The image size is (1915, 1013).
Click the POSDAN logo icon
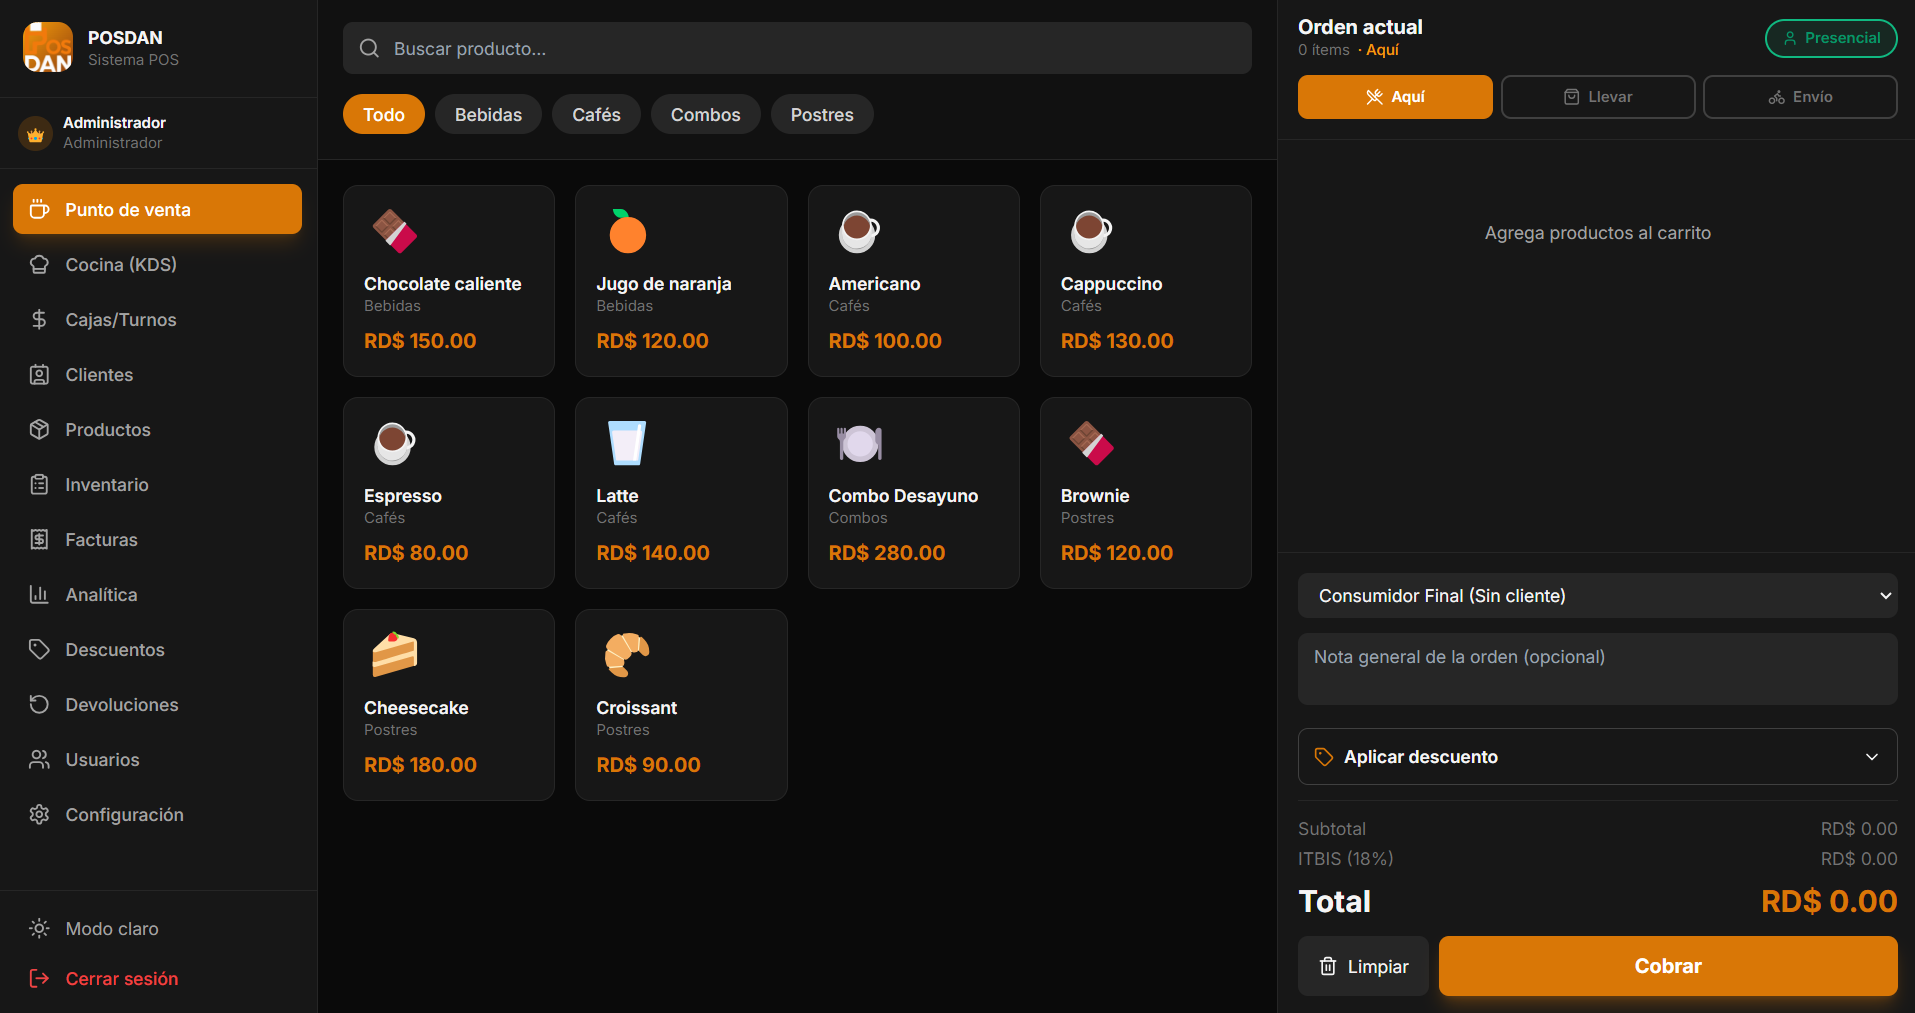click(47, 48)
